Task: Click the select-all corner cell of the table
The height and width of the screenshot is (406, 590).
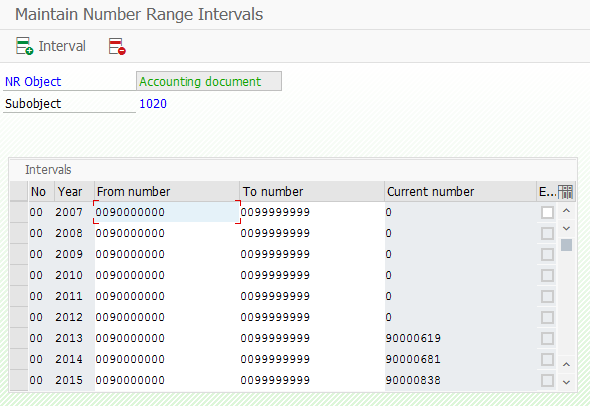Action: click(x=19, y=192)
